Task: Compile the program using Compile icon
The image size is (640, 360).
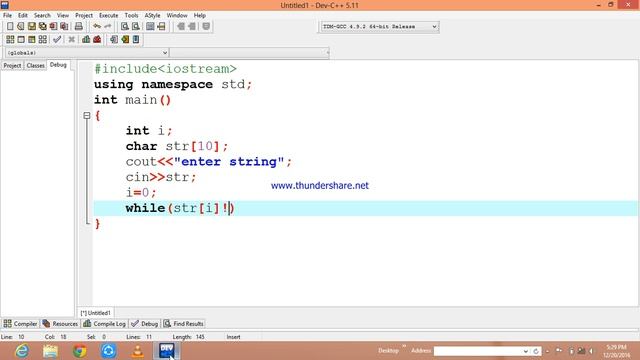Action: coord(10,40)
